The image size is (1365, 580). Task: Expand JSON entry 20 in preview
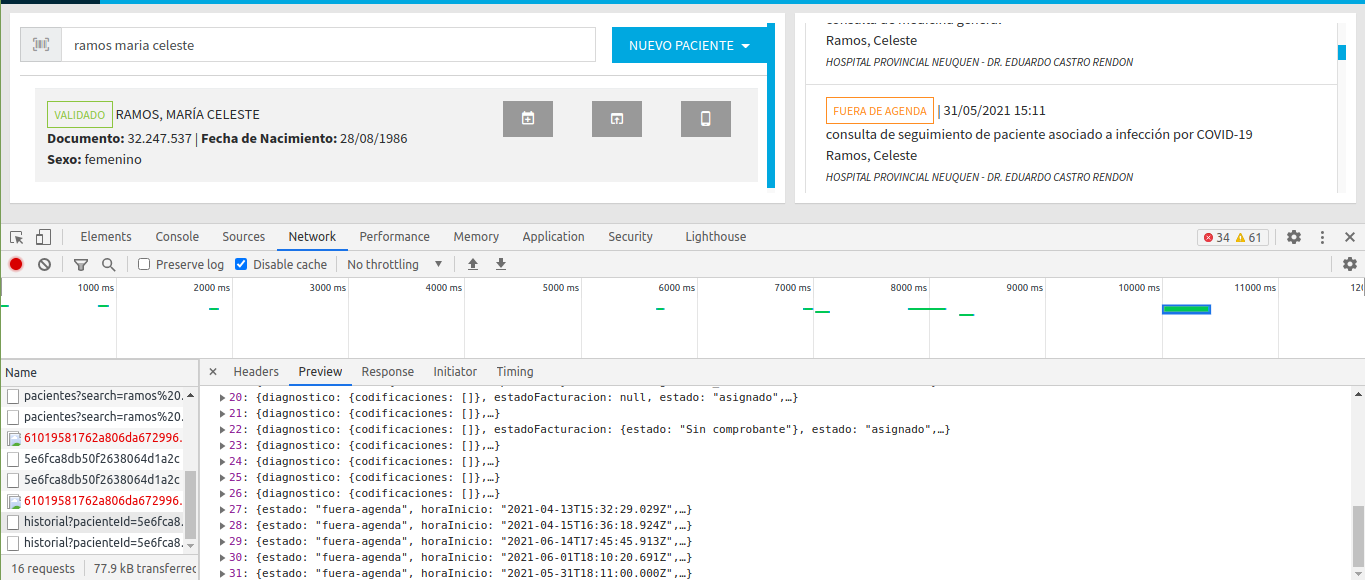click(222, 398)
